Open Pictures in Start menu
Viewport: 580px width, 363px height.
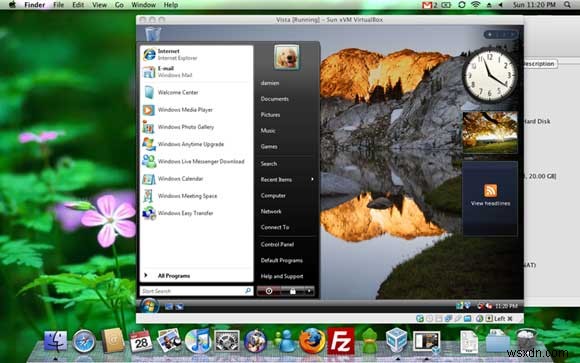pos(270,115)
